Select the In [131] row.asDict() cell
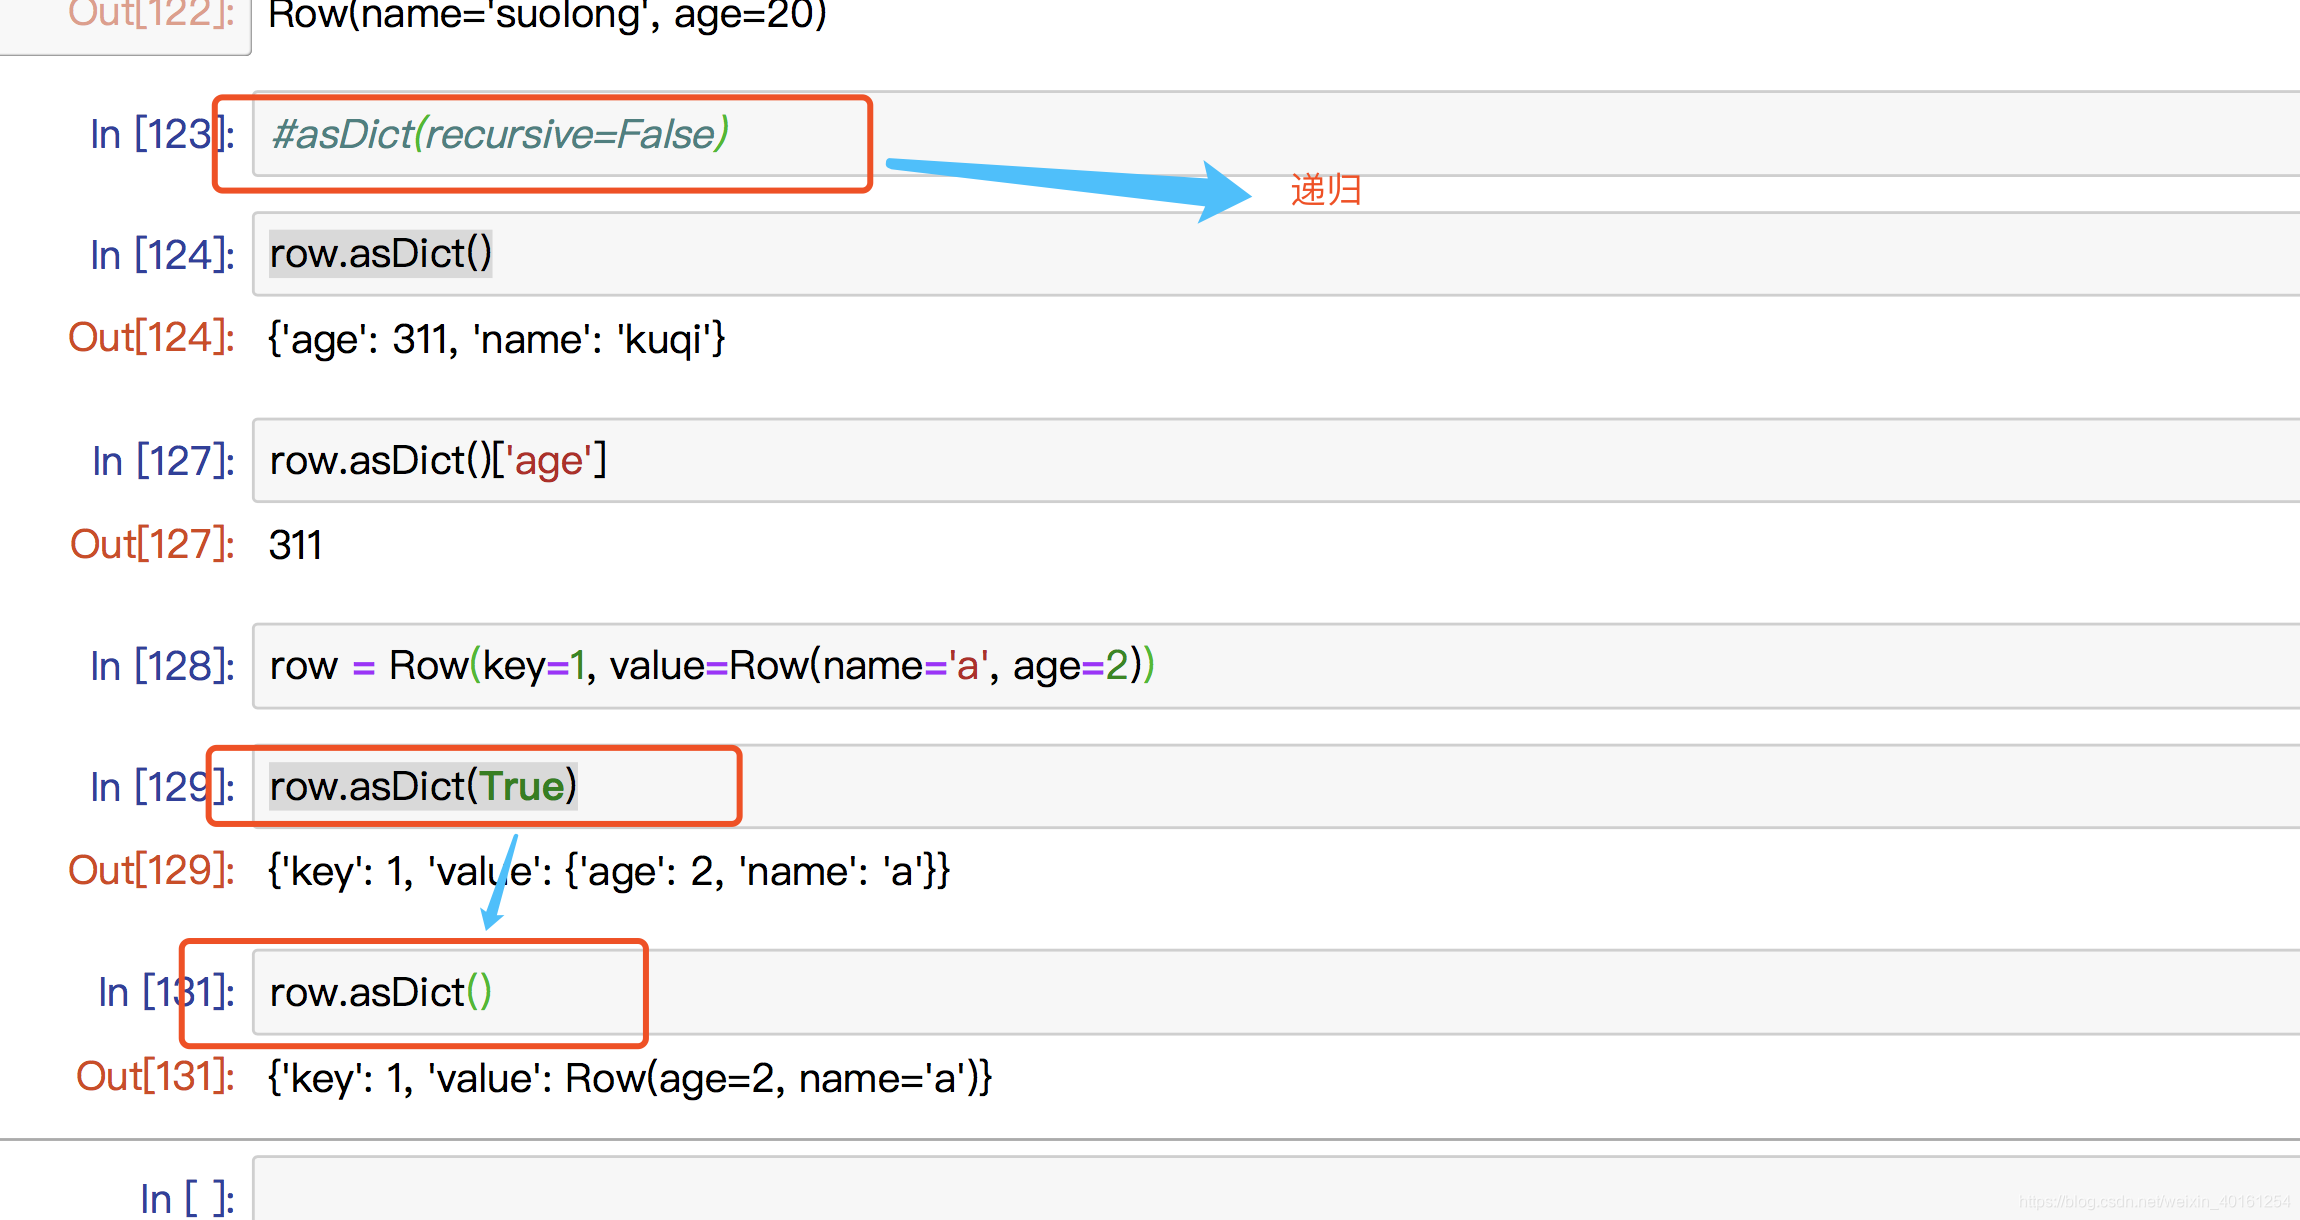This screenshot has height=1220, width=2300. tap(1276, 992)
